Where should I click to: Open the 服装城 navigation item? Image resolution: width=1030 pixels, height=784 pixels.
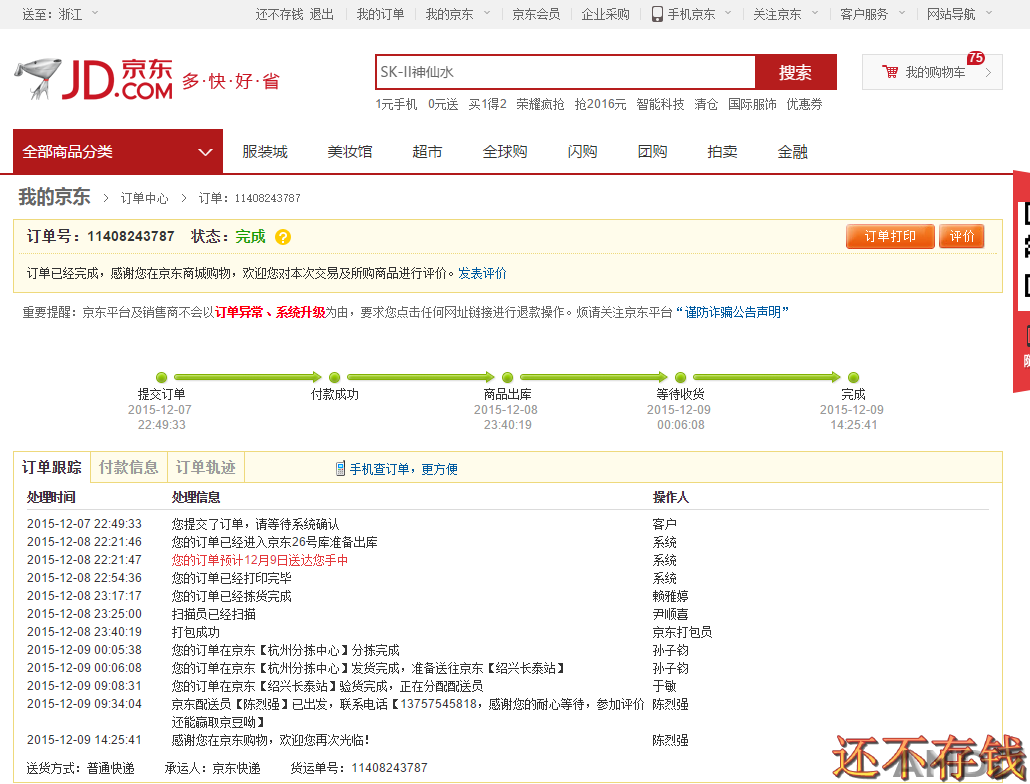265,152
